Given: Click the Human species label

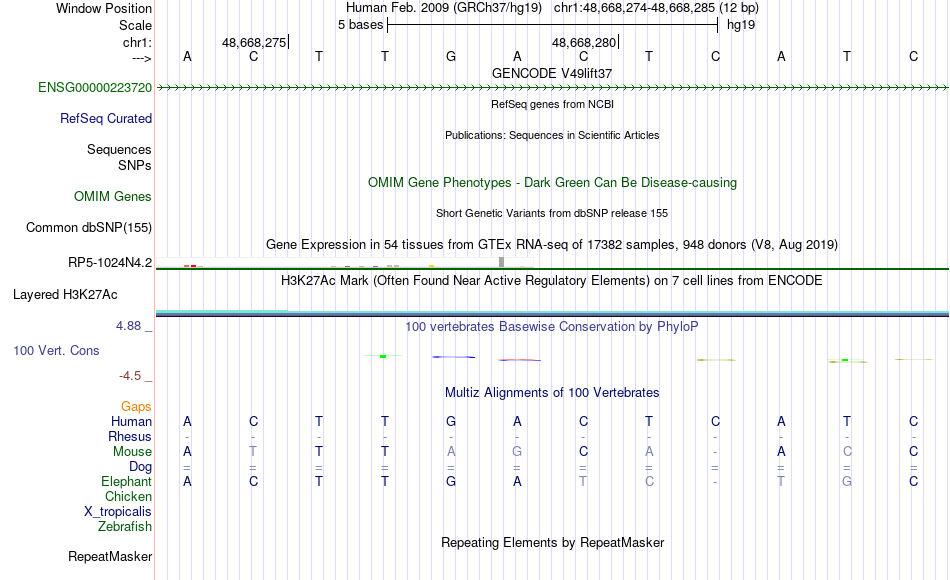Looking at the screenshot, I should pyautogui.click(x=131, y=422).
